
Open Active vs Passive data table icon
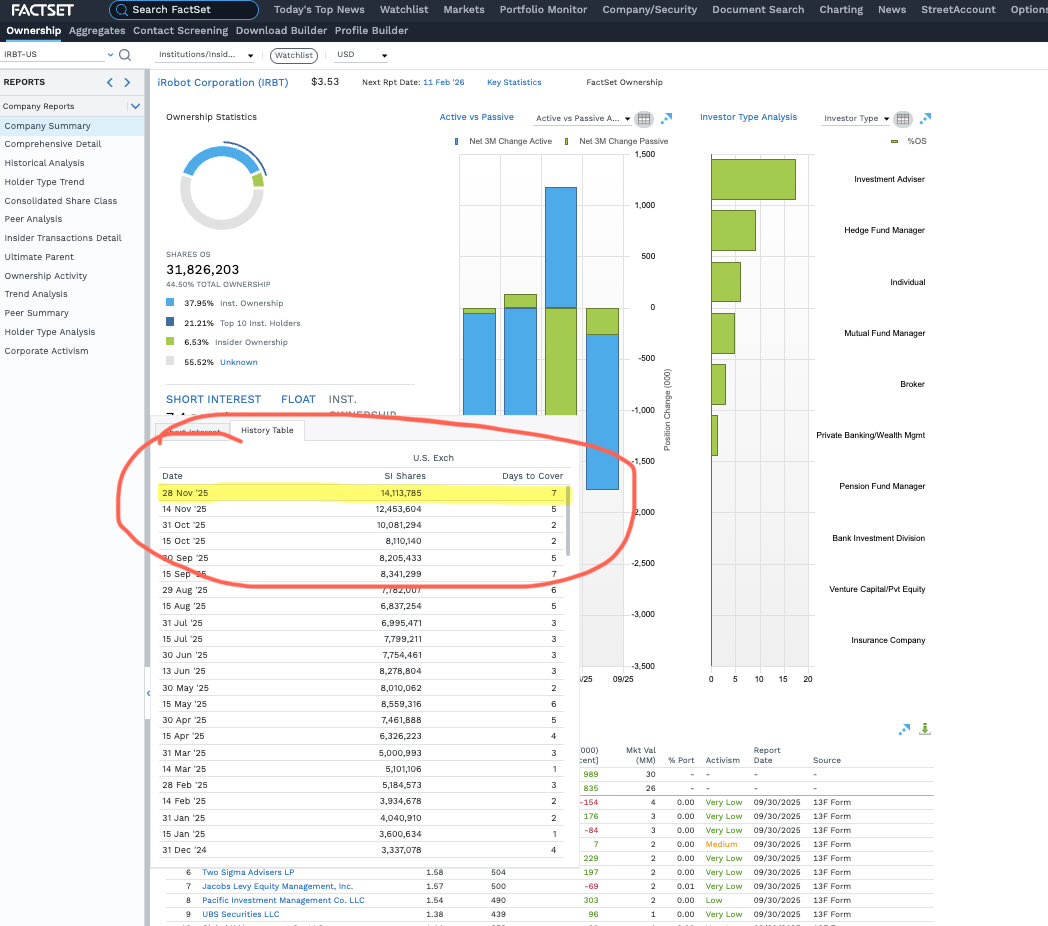[x=644, y=119]
